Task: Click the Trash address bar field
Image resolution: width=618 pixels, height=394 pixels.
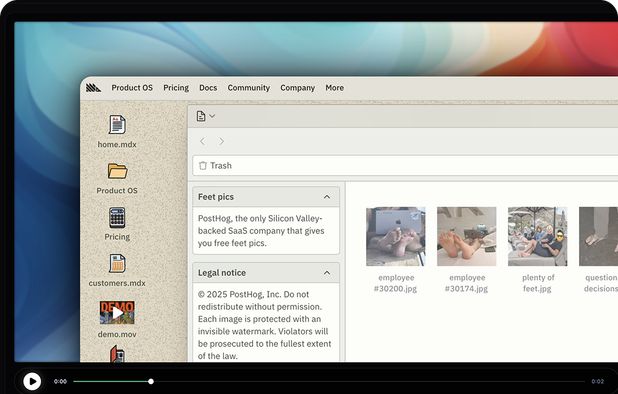Action: [405, 165]
